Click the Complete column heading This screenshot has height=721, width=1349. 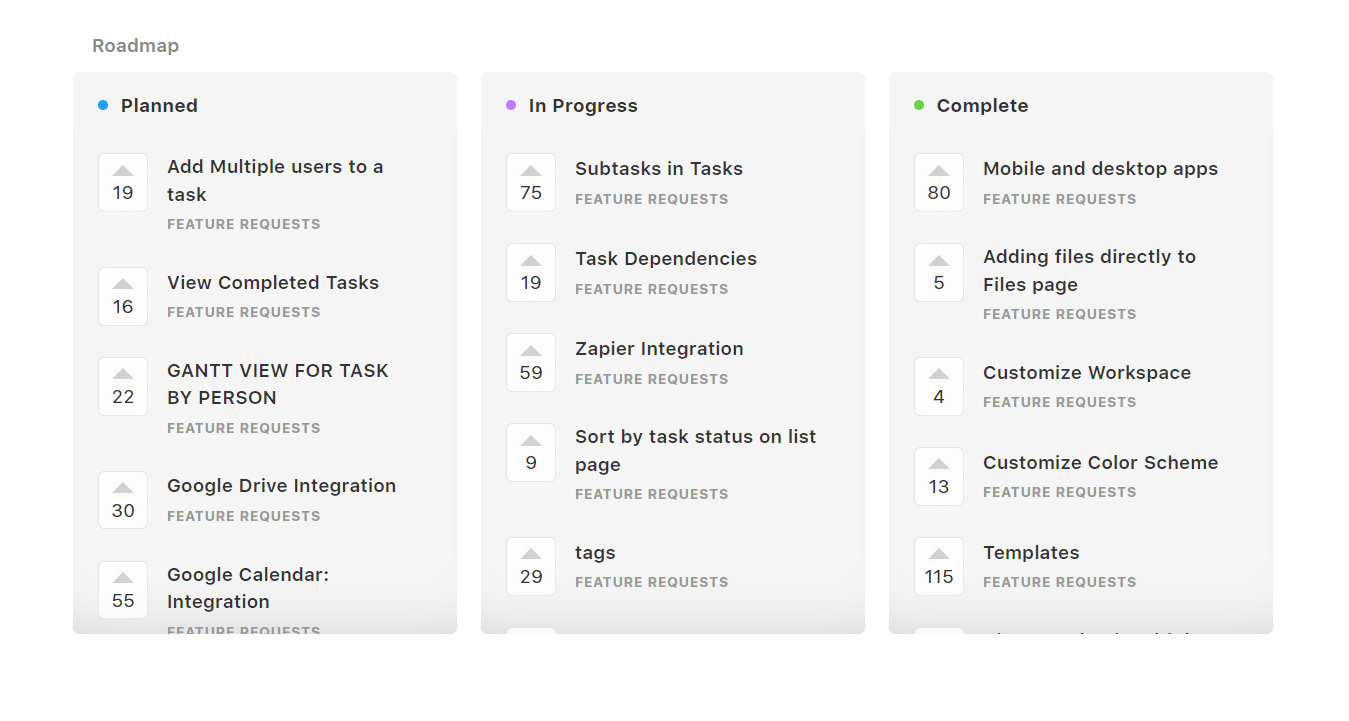click(x=982, y=106)
